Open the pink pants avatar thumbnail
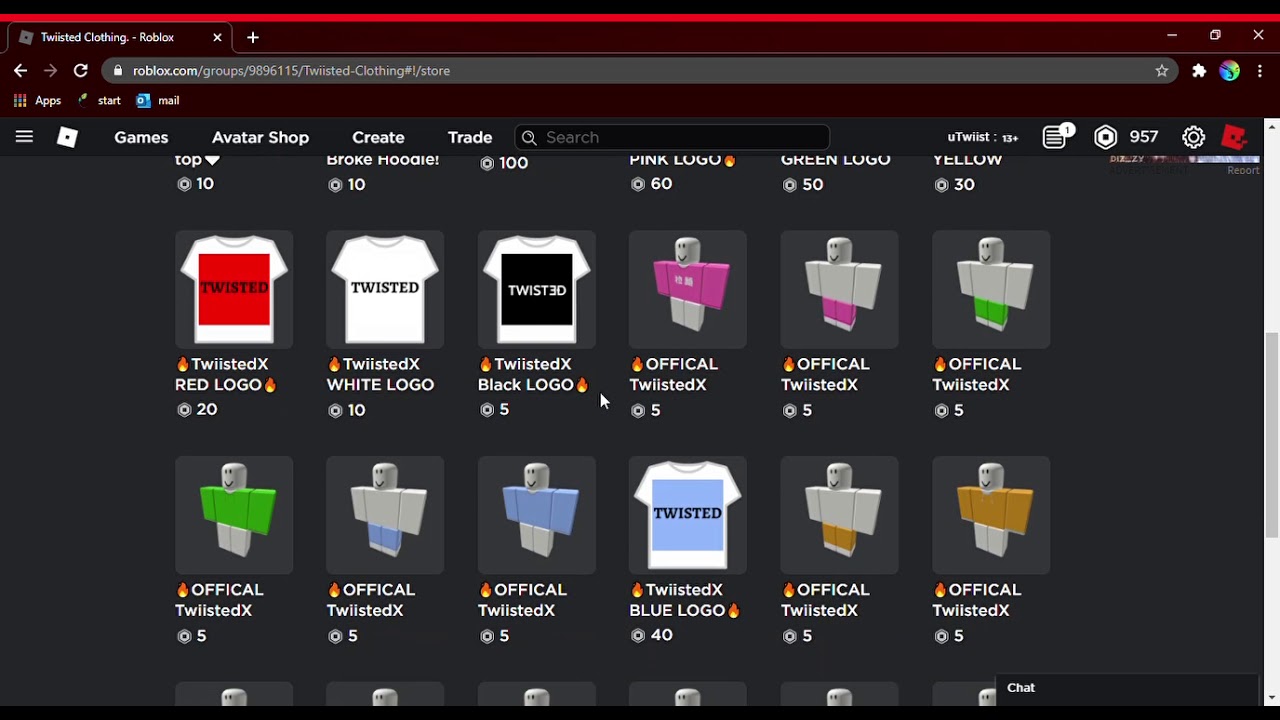This screenshot has width=1280, height=720. (x=840, y=290)
